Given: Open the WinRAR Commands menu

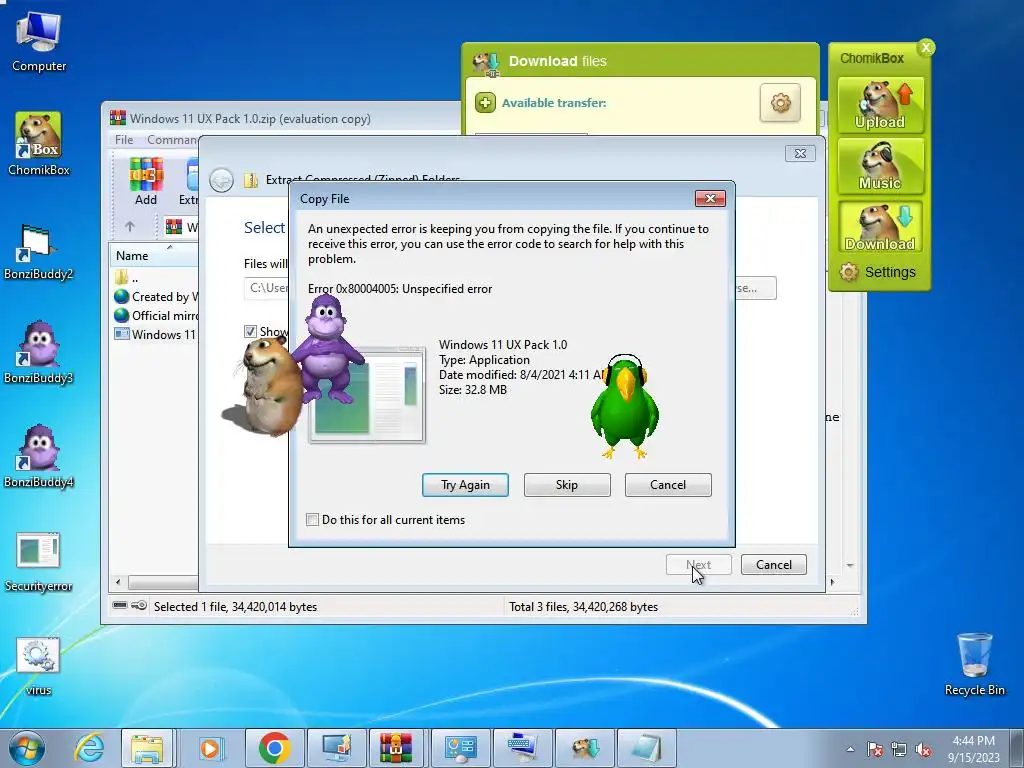Looking at the screenshot, I should point(171,140).
